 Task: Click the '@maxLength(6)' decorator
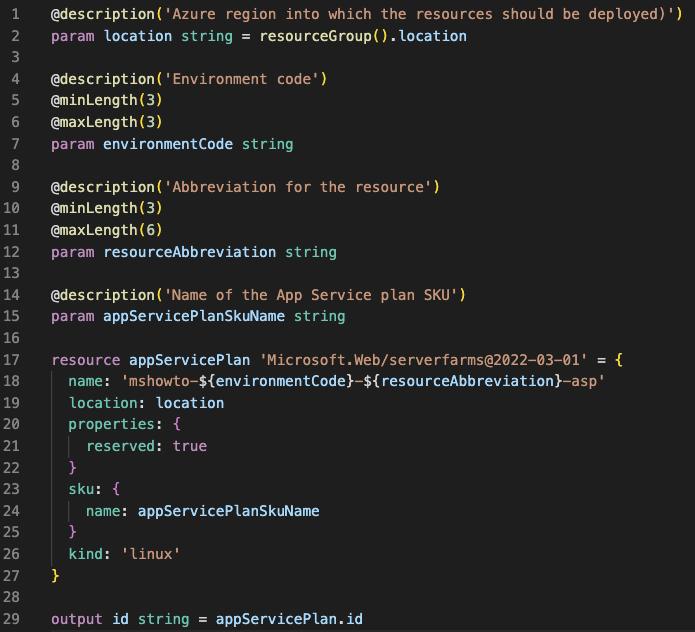point(107,230)
